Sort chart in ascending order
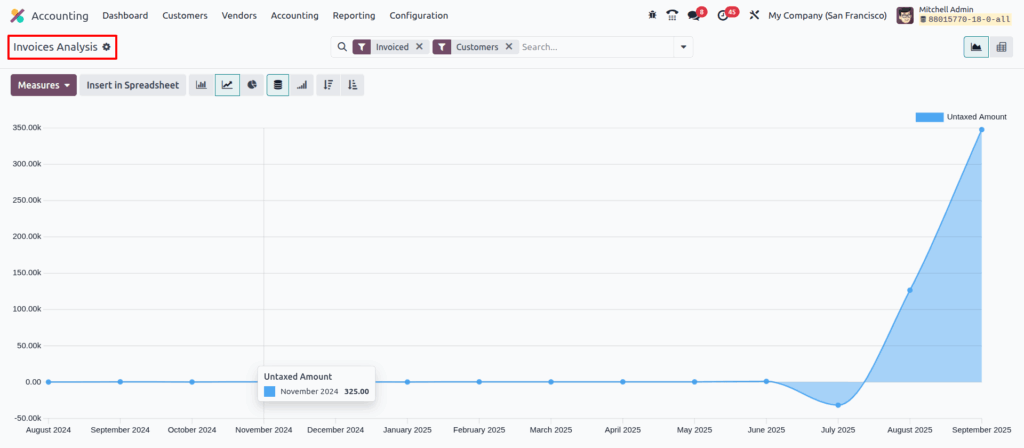The image size is (1024, 448). pos(353,85)
